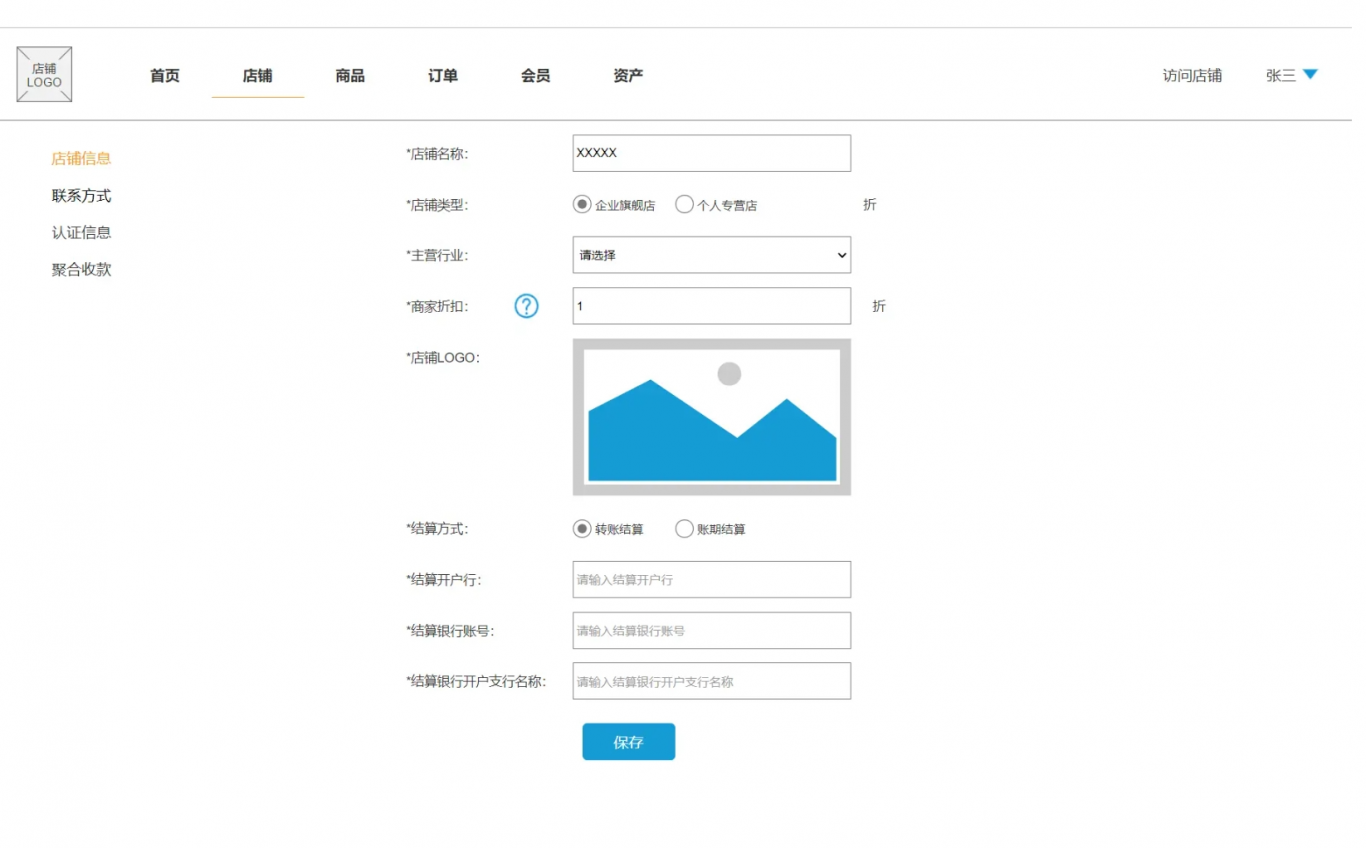Click the 店铺LOGO upload image thumbnail

tap(712, 417)
